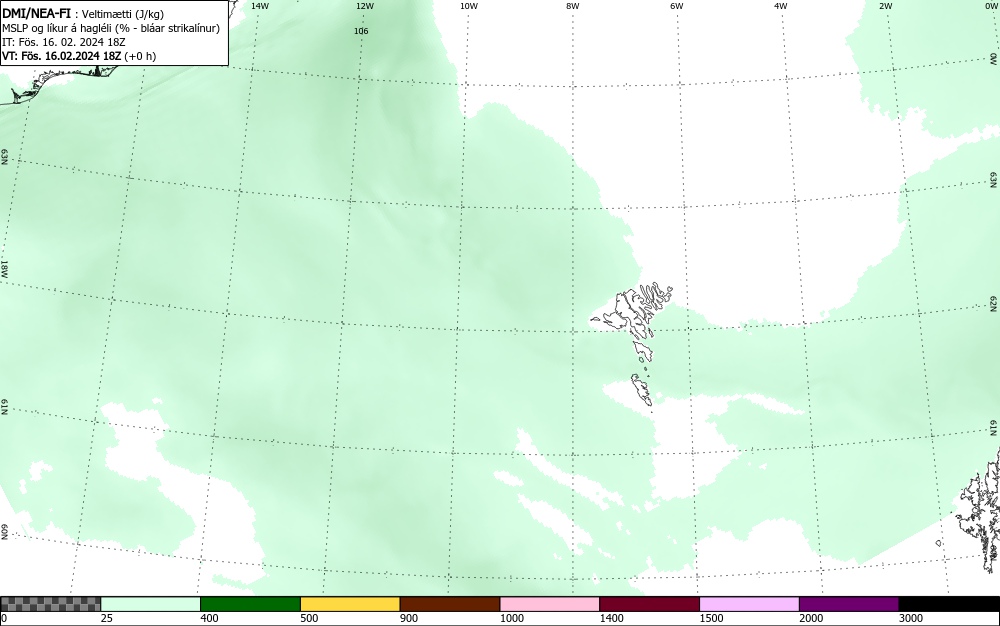Click legend value 1400
This screenshot has height=626, width=1000.
click(612, 618)
